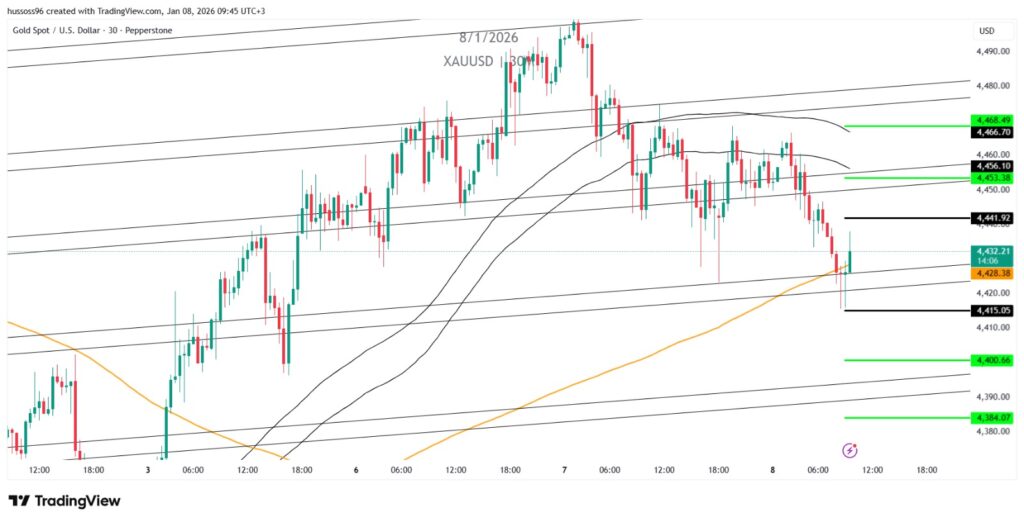Click the TradingView logo at bottom left
The width and height of the screenshot is (1024, 522).
tap(64, 501)
